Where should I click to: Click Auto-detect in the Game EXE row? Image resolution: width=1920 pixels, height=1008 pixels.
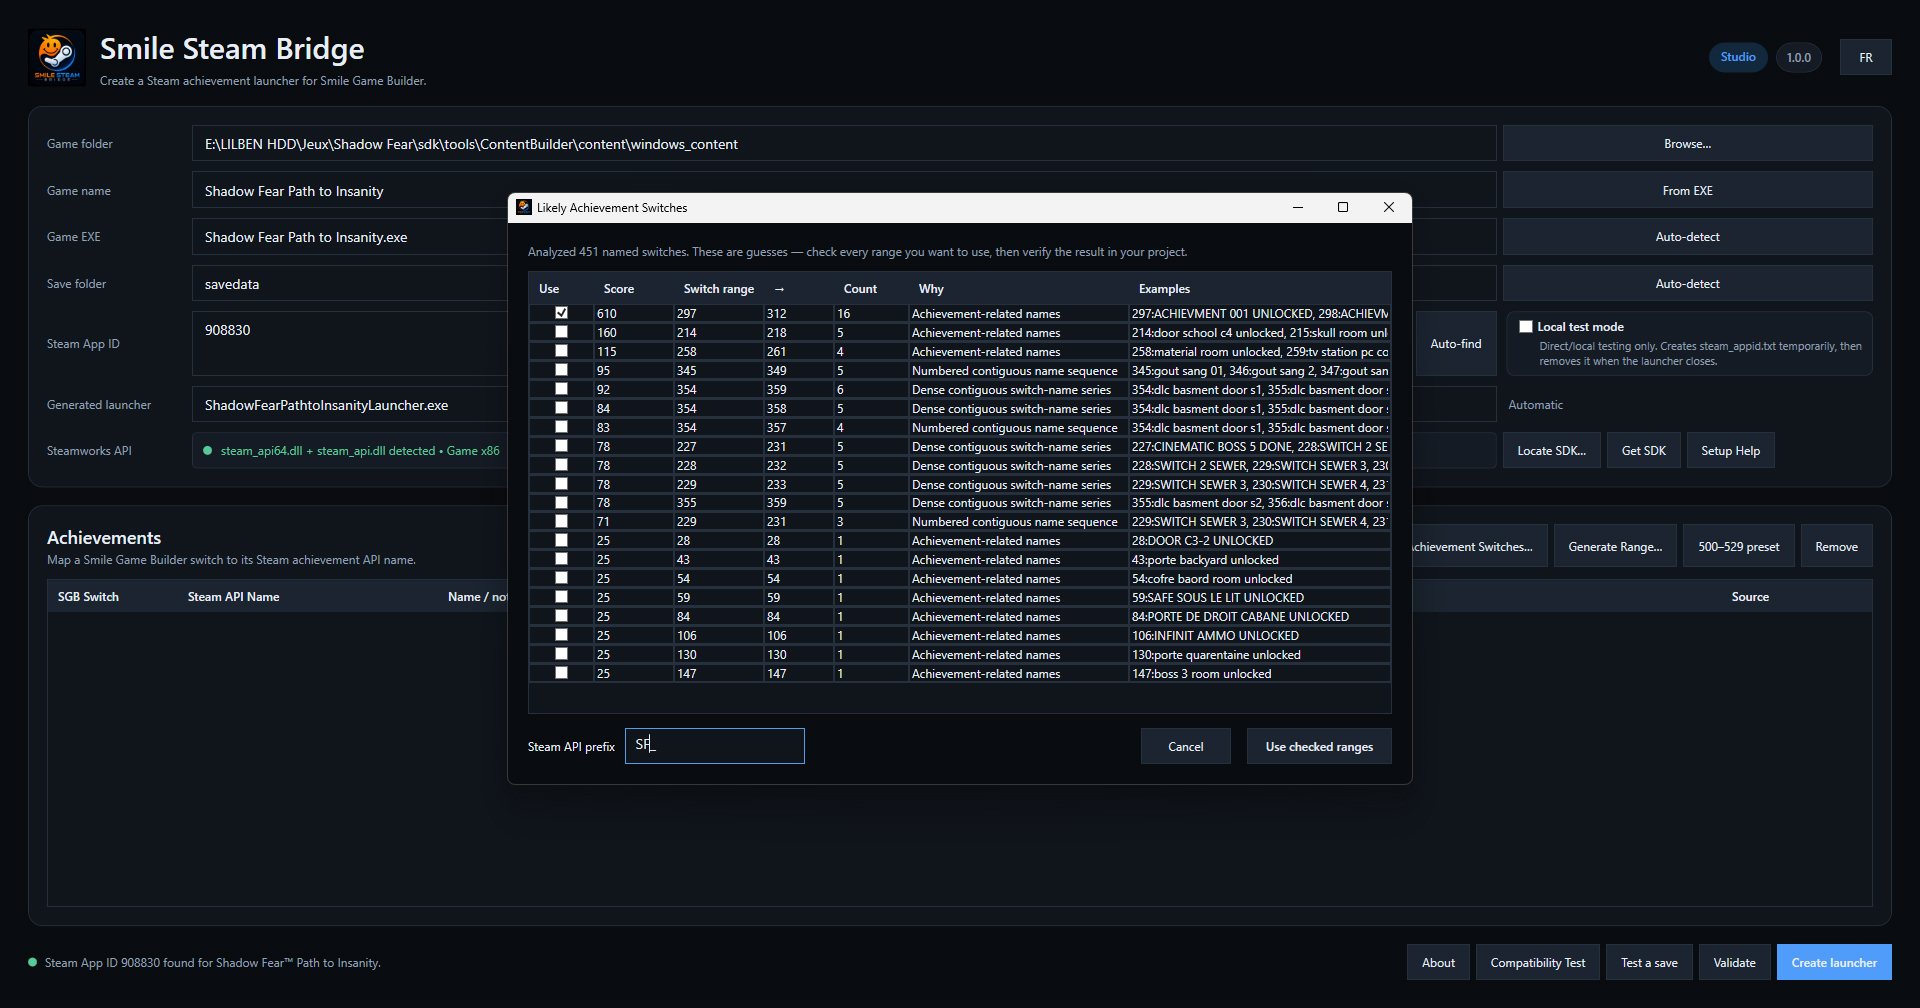point(1687,237)
